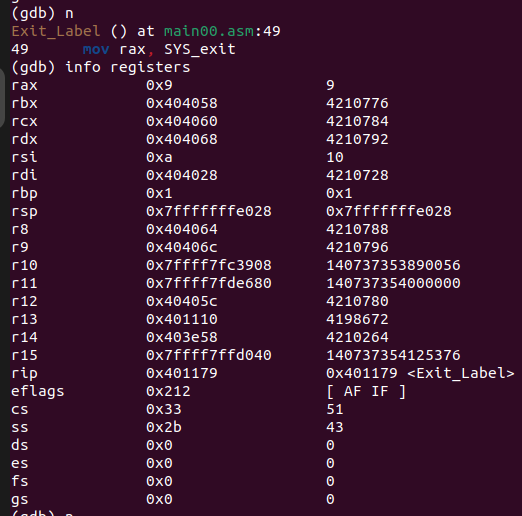The image size is (522, 516).
Task: Select the main00.asm filename text
Action: 209,31
